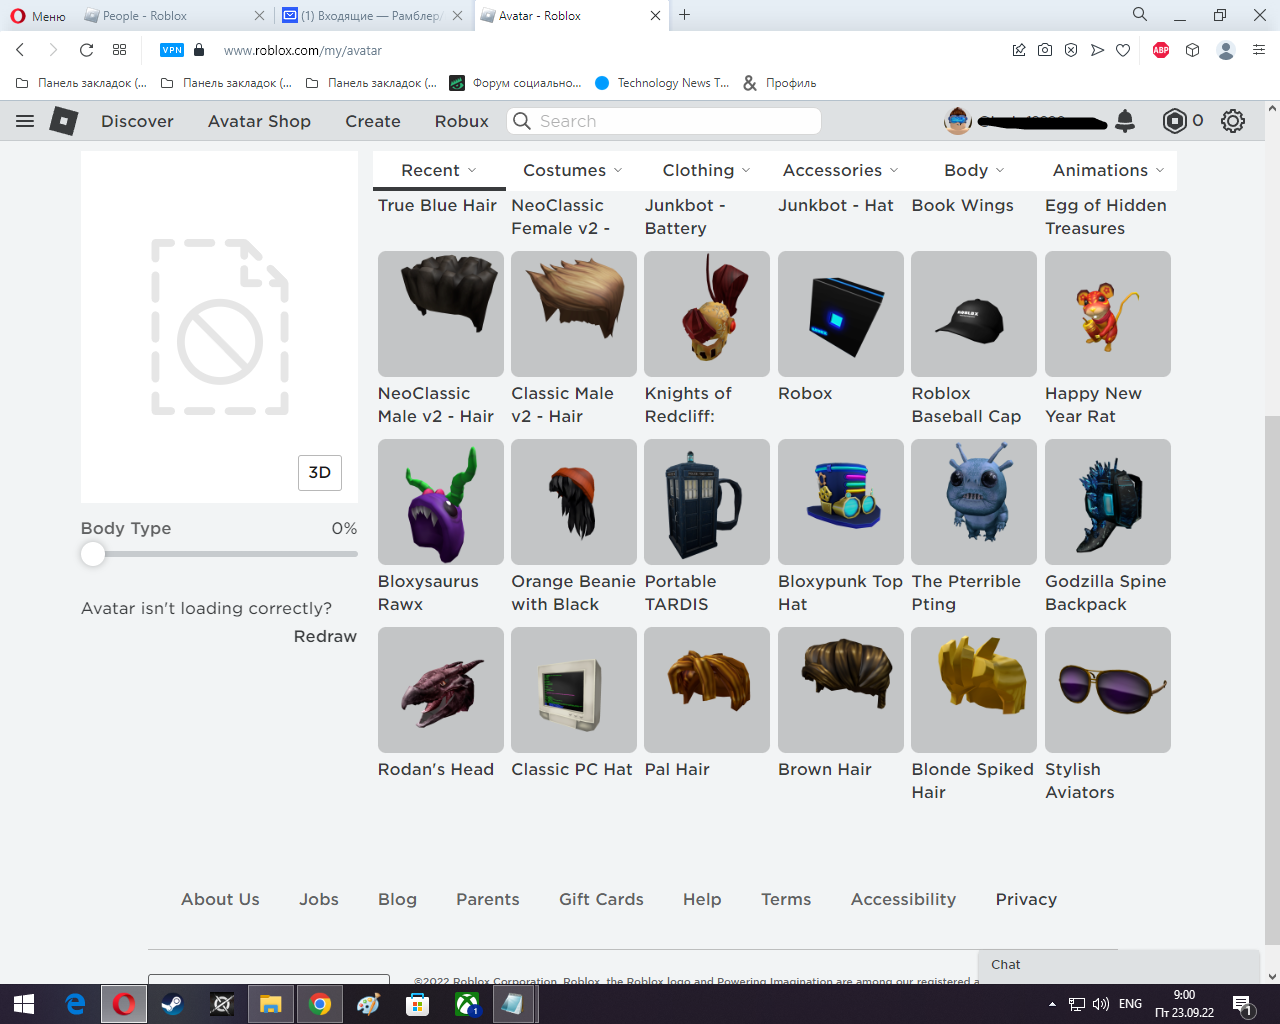Select the Stylish Aviators thumbnail

pos(1108,690)
